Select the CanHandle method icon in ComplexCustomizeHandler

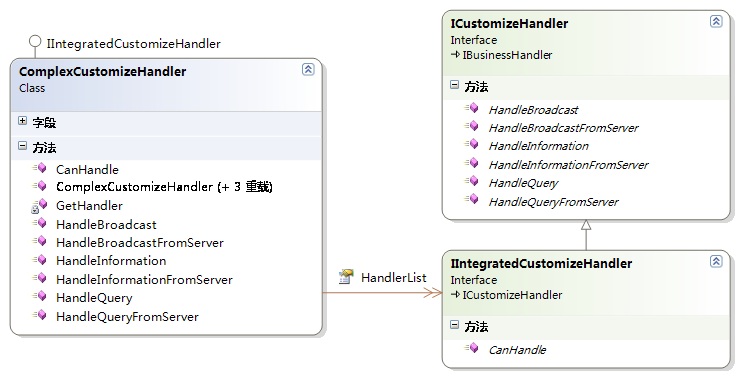(x=40, y=168)
